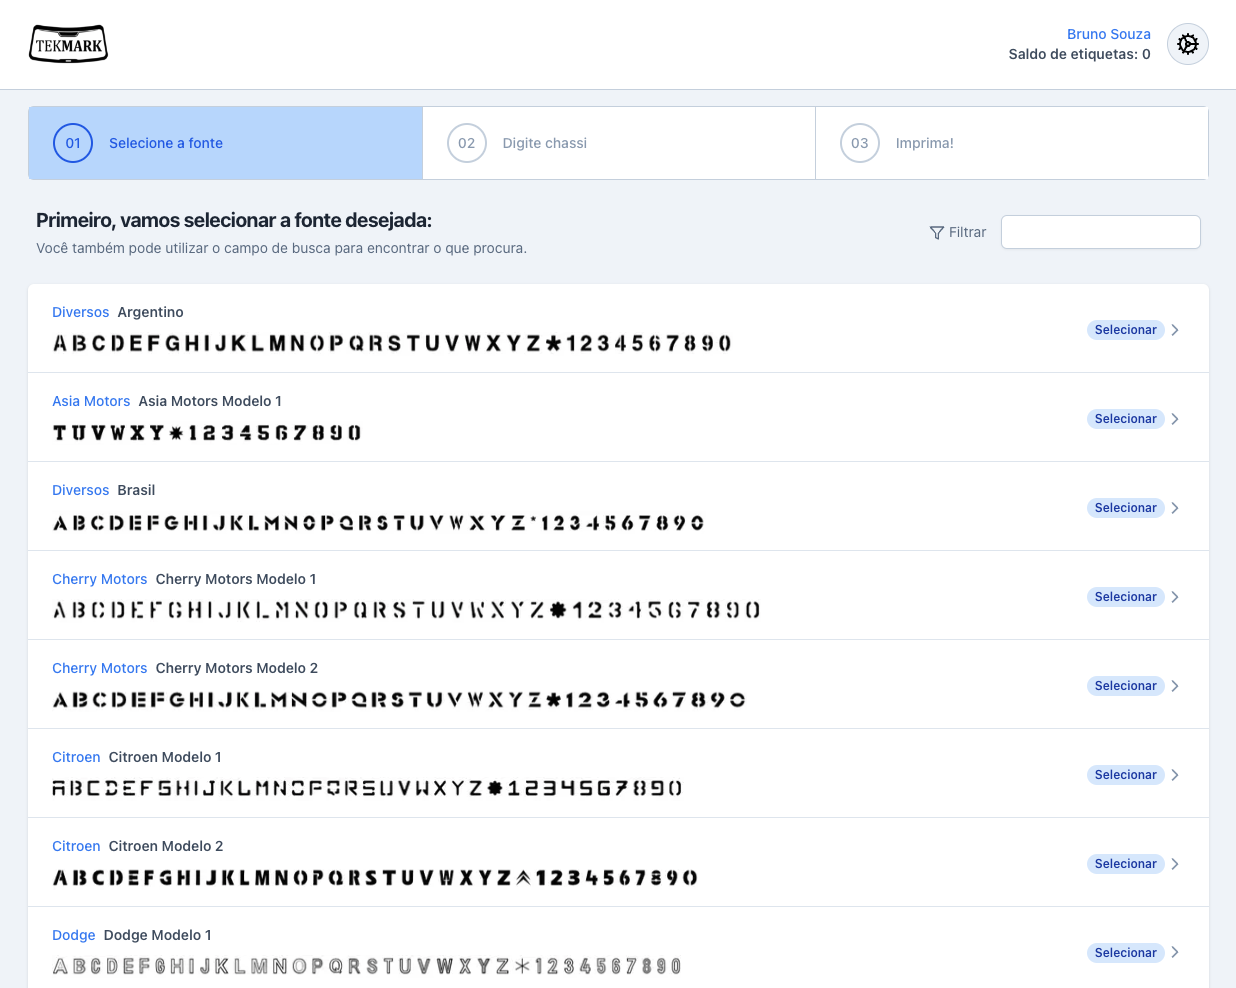Click the Argentino font sample preview
Image resolution: width=1236 pixels, height=988 pixels.
click(392, 344)
